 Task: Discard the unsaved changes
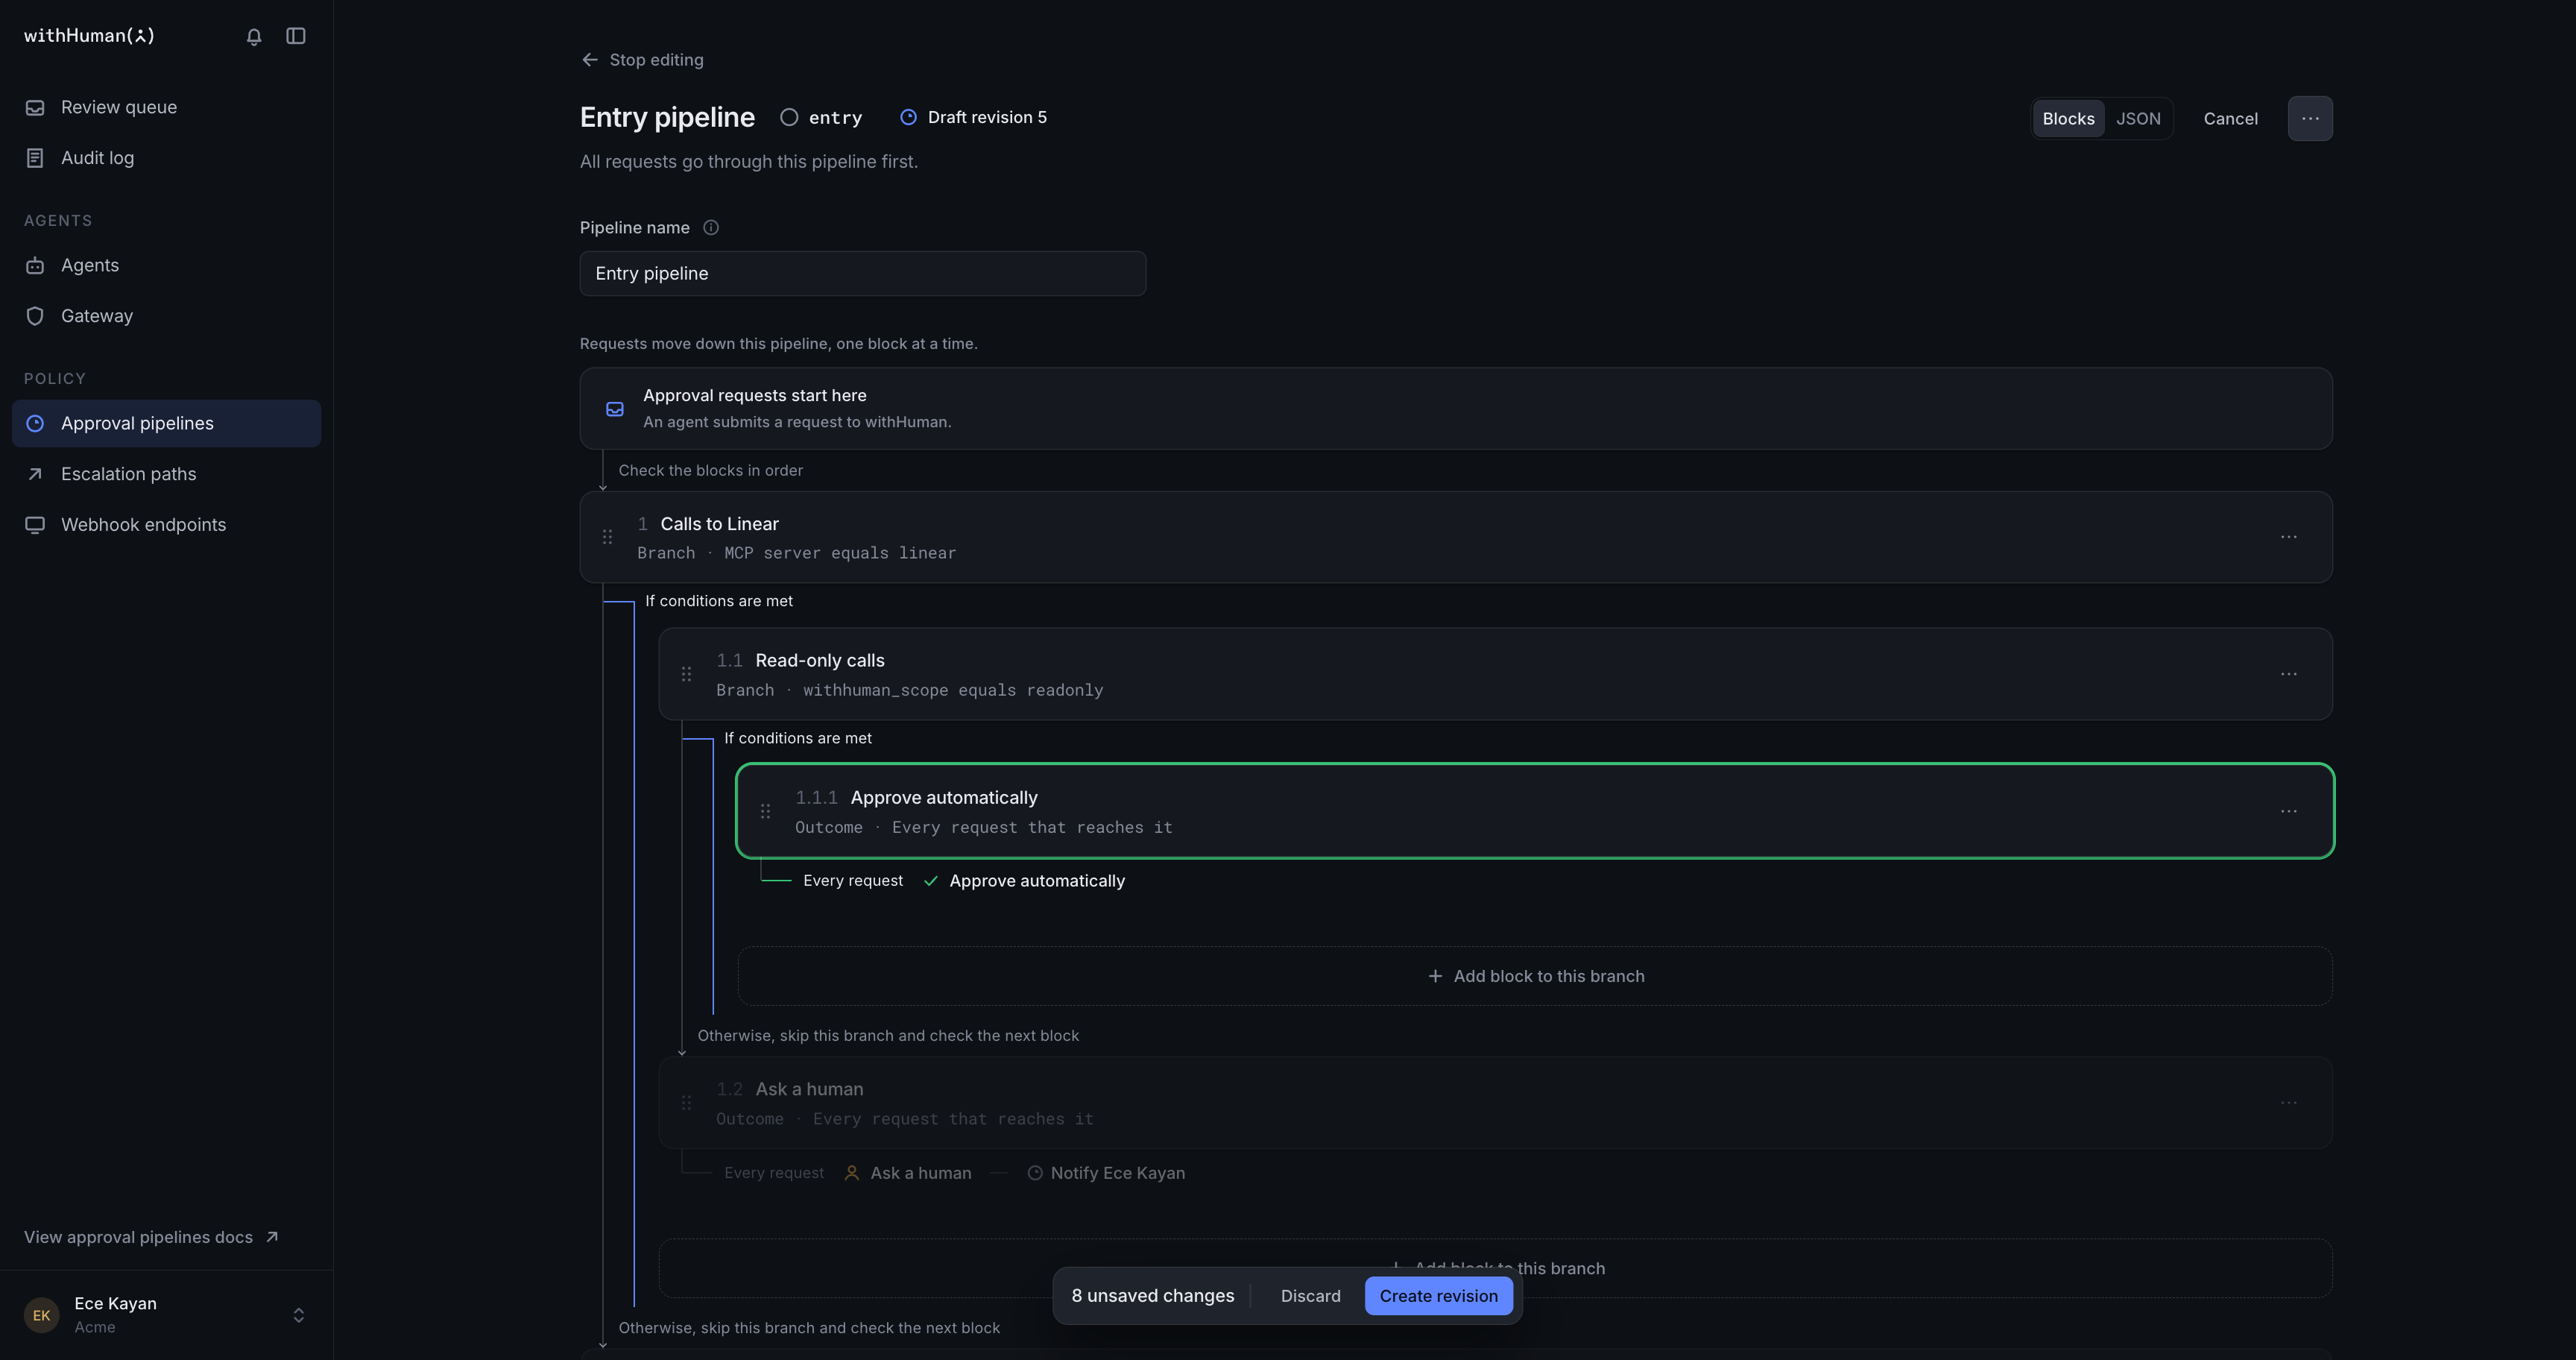1310,1296
